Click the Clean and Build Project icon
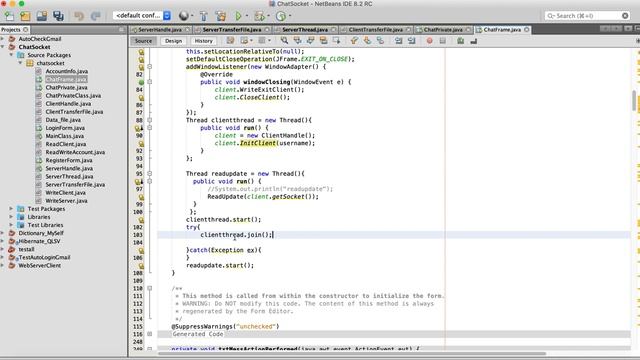This screenshot has width=640, height=360. 221,16
